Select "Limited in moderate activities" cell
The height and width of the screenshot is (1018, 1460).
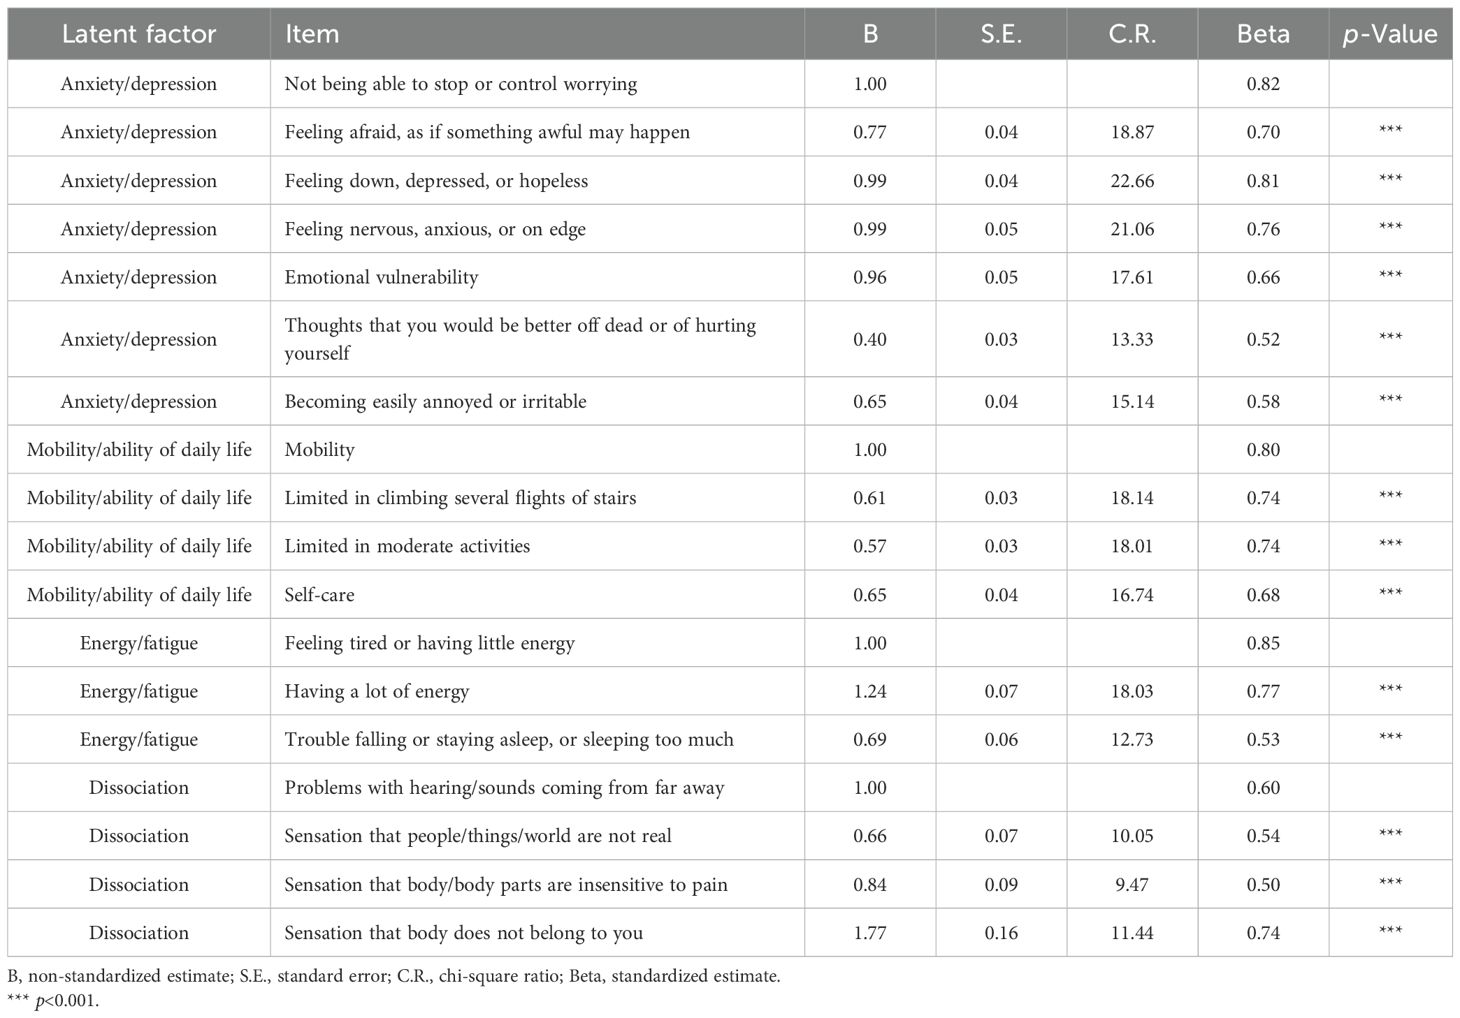(407, 546)
